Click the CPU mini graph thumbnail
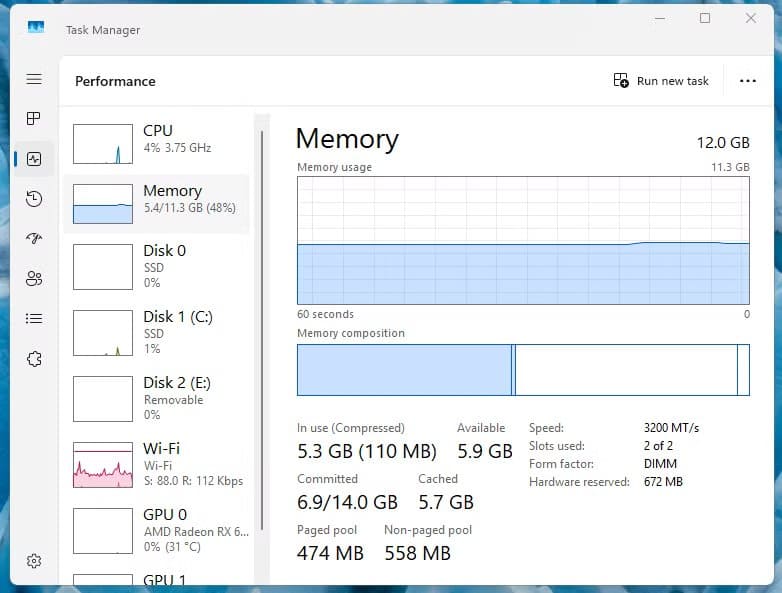782x593 pixels. coord(103,144)
